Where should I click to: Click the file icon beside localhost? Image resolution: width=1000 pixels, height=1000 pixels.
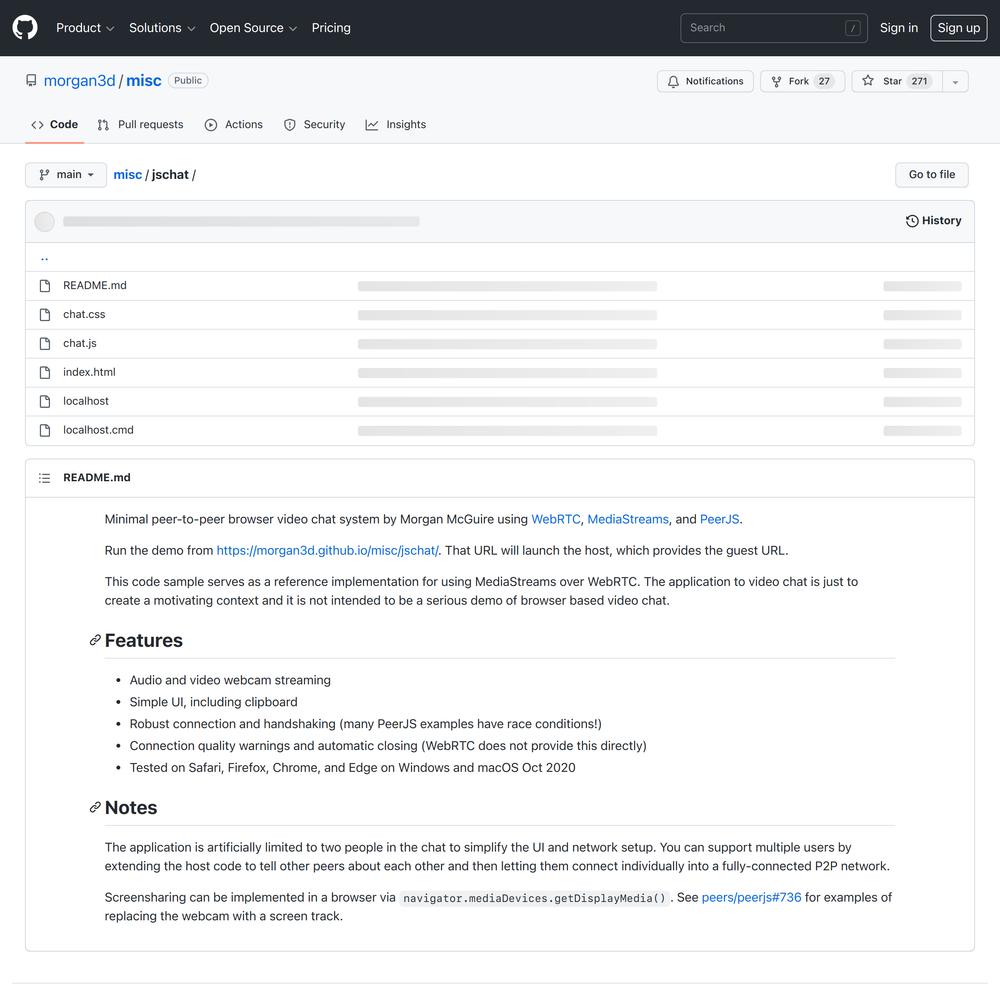point(45,401)
